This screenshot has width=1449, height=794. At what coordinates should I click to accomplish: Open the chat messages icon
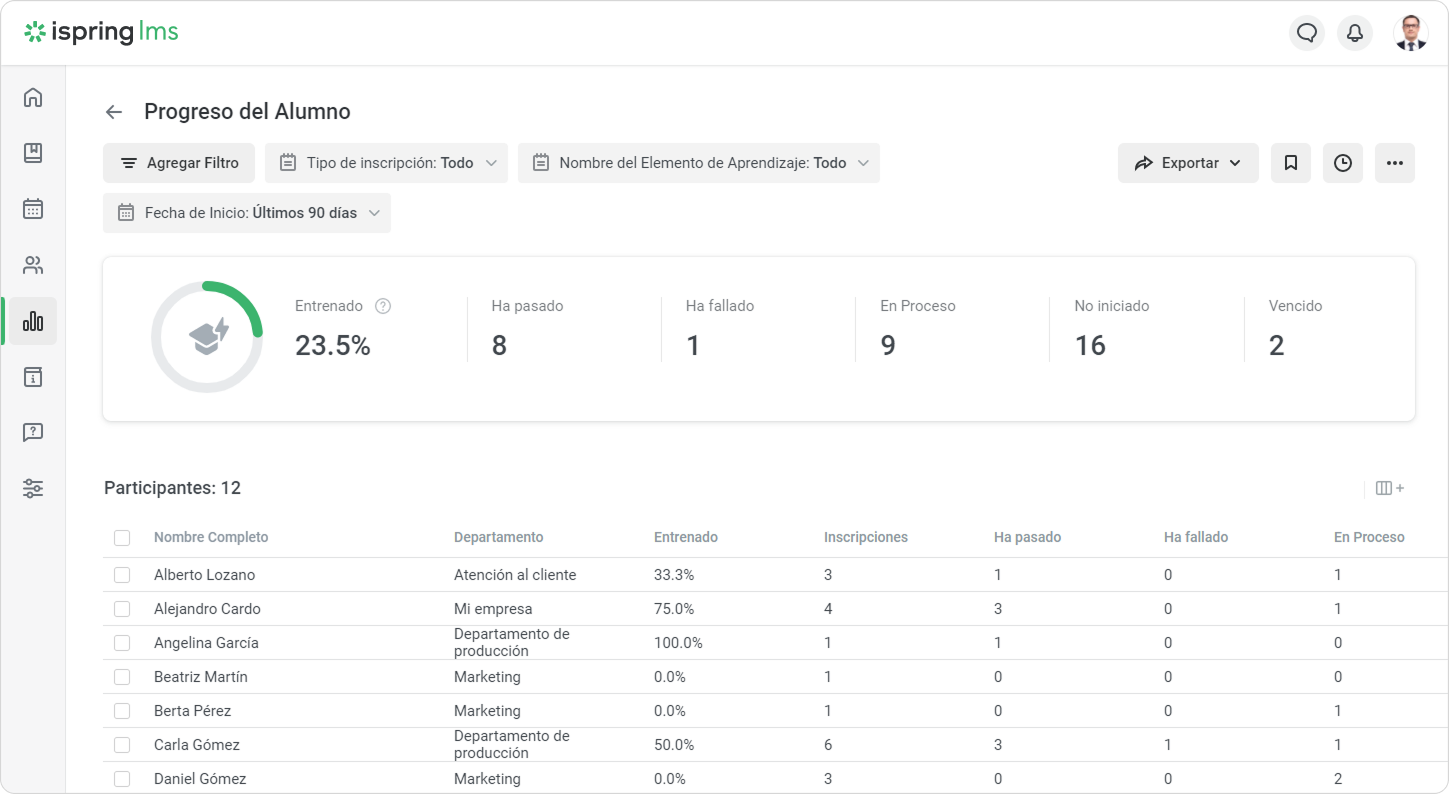point(1307,33)
